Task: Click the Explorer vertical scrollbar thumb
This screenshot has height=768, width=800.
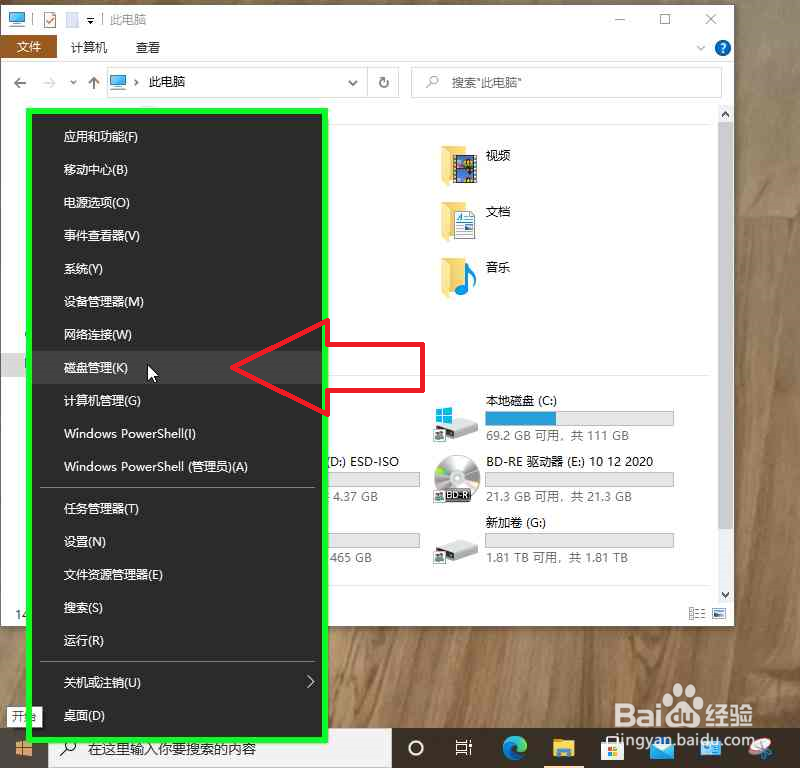Action: (x=725, y=326)
